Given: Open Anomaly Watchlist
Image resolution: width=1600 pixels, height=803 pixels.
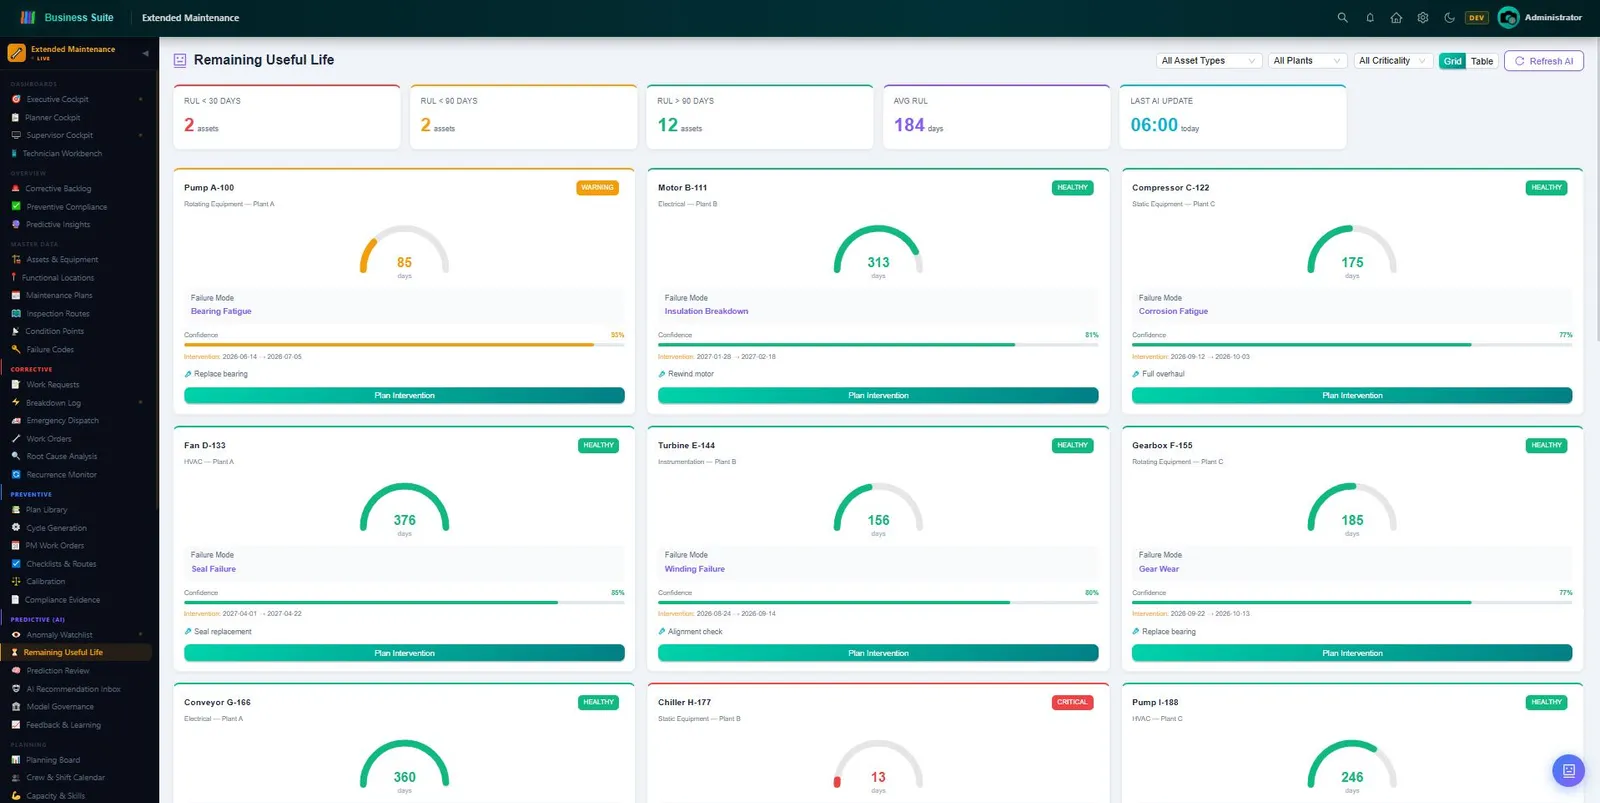Looking at the screenshot, I should (59, 635).
